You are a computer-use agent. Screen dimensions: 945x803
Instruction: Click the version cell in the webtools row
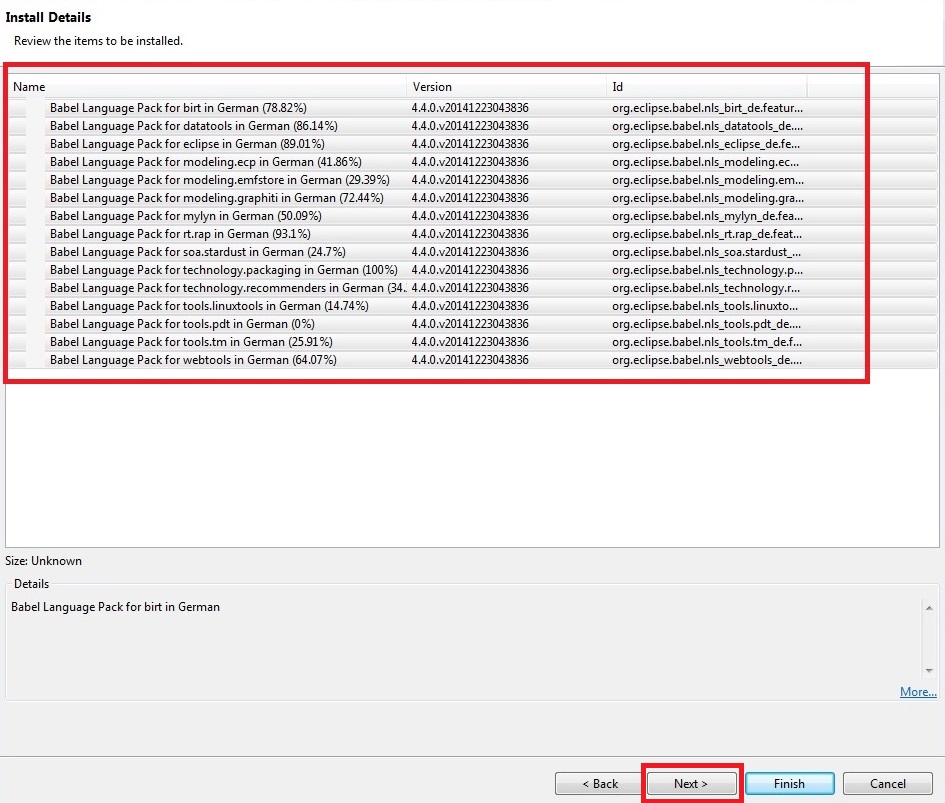coord(470,360)
